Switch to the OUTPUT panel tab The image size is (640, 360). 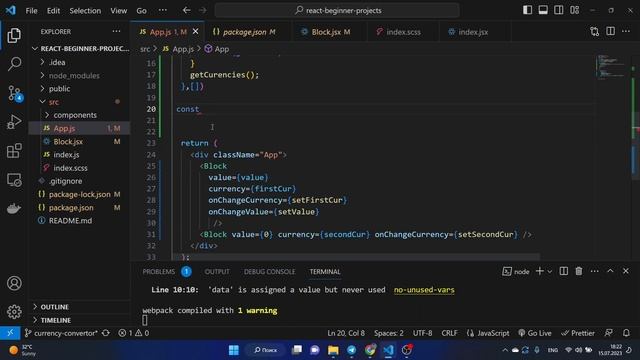(x=217, y=271)
